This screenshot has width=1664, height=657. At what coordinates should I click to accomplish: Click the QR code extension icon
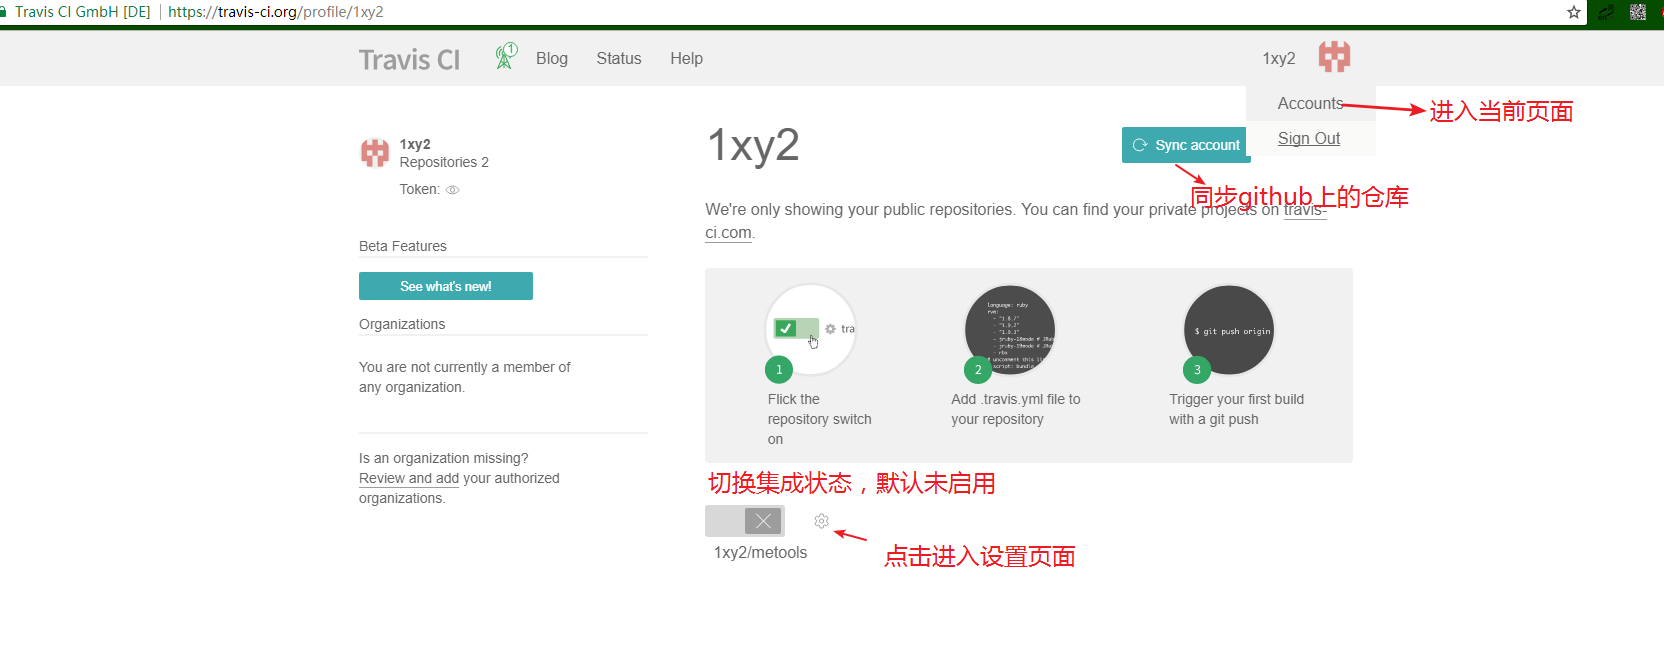click(1637, 12)
